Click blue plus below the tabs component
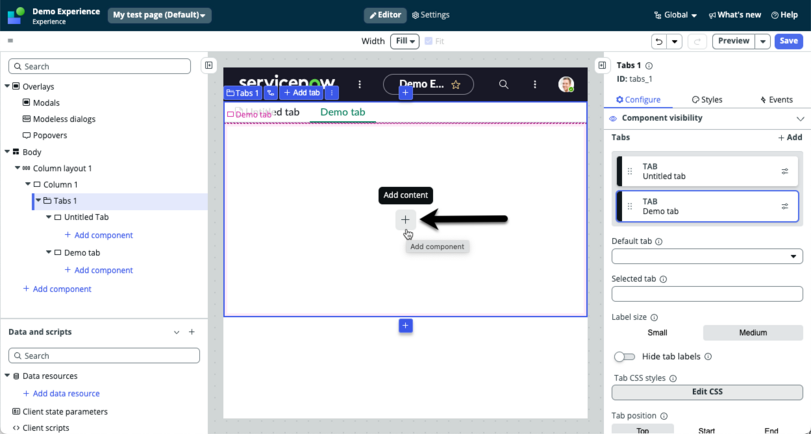The width and height of the screenshot is (811, 434). click(406, 326)
